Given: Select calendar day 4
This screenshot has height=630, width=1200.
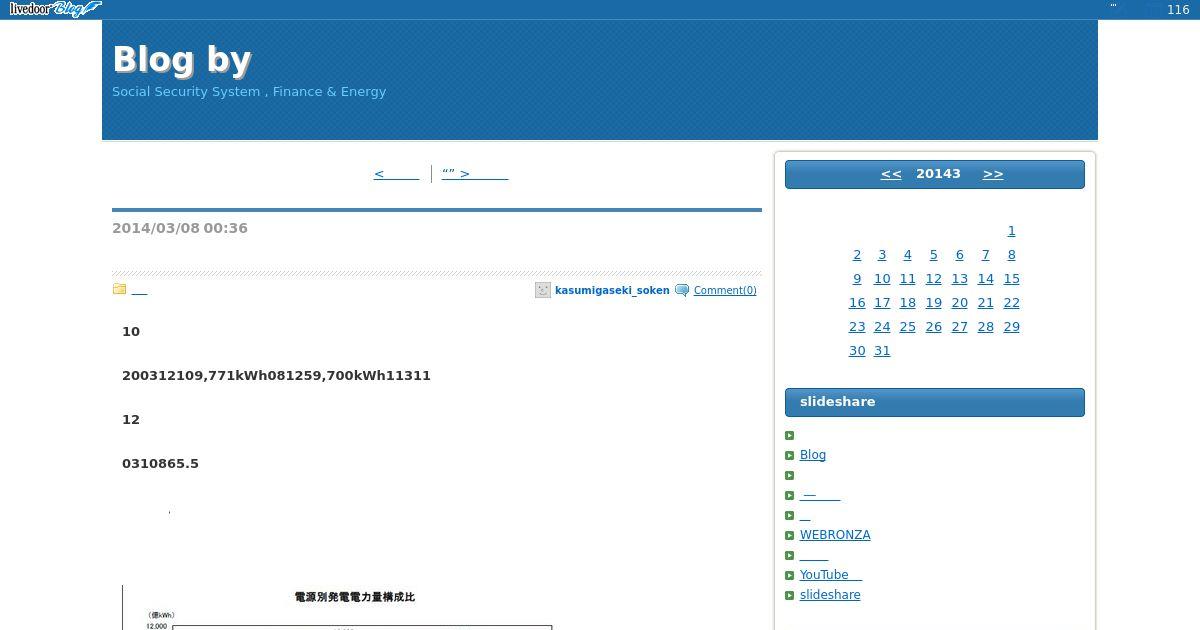Looking at the screenshot, I should [907, 255].
